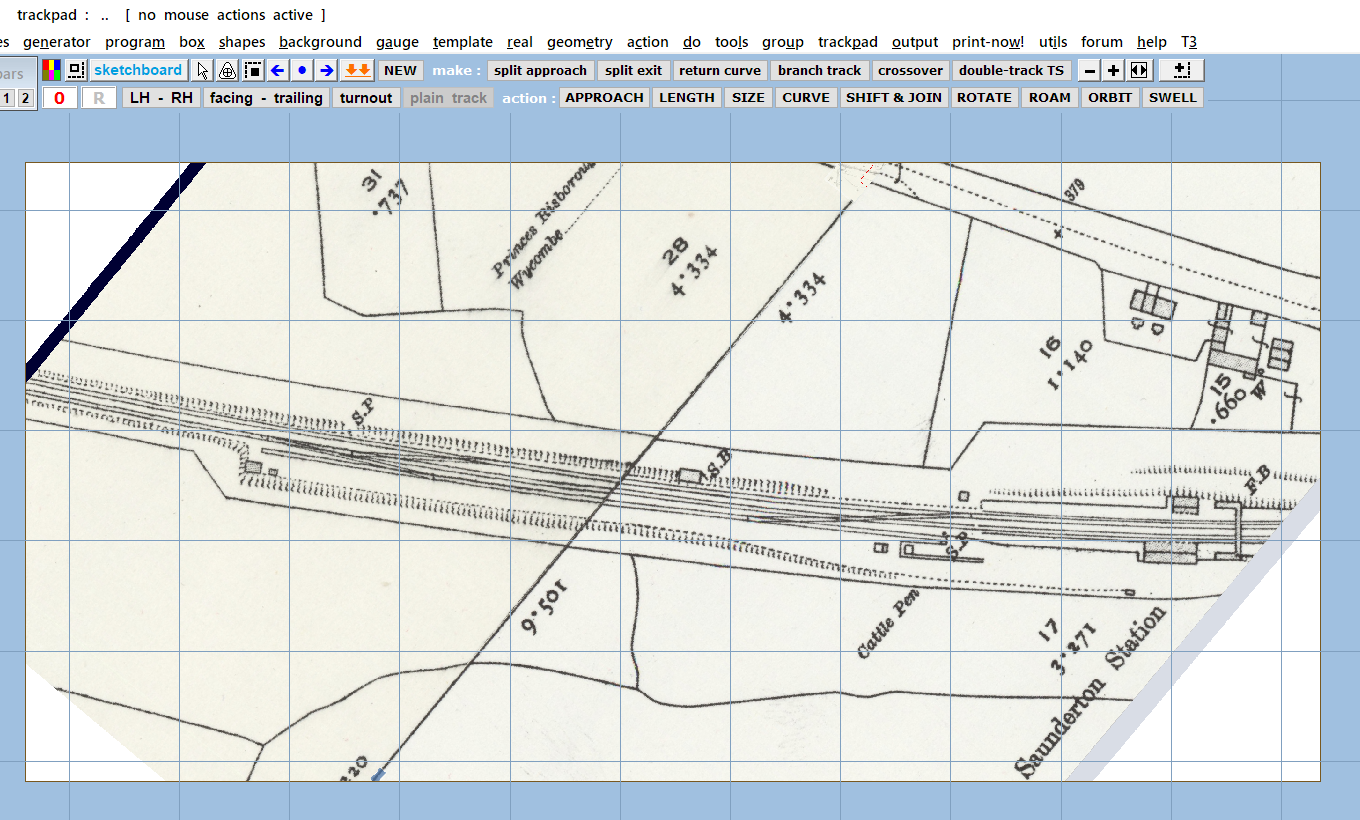
Task: Click the orange double down arrows icon
Action: coord(357,70)
